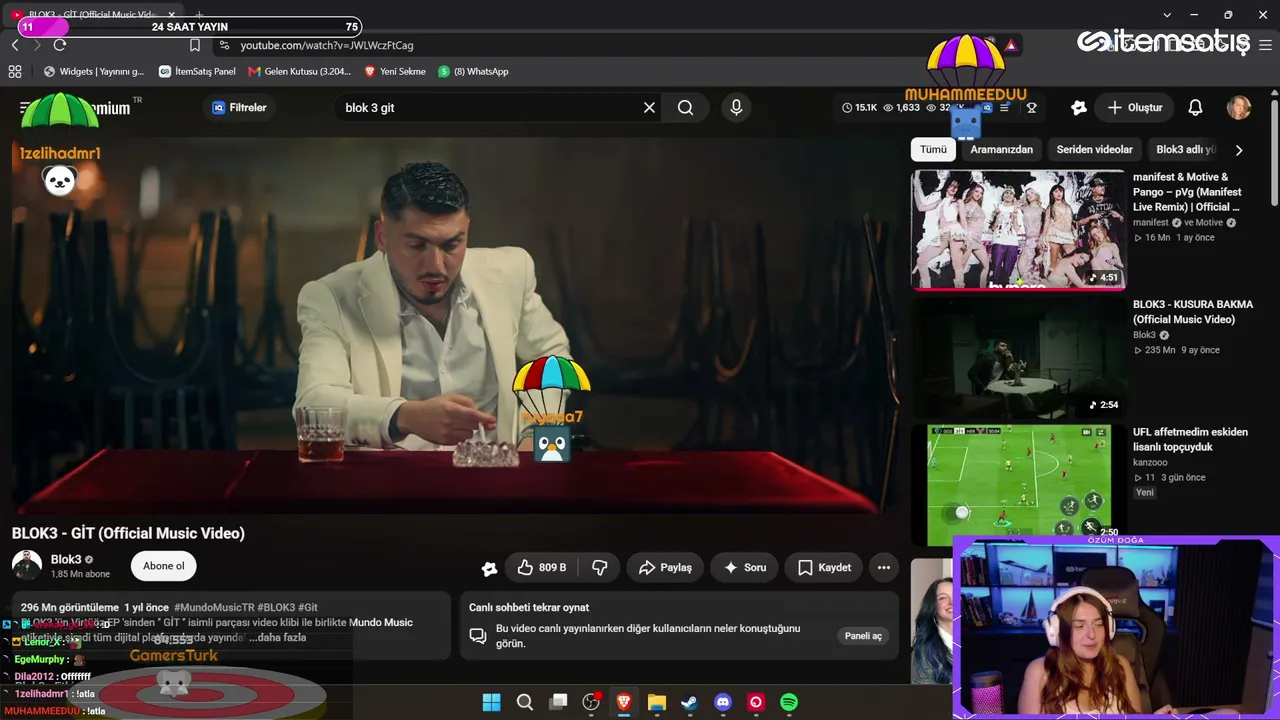
Task: Save the video with "Kaydet"
Action: pyautogui.click(x=824, y=568)
